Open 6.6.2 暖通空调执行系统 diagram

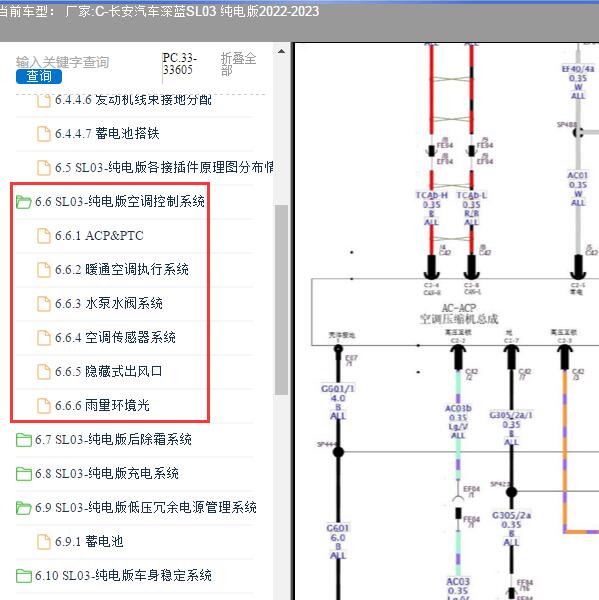122,269
